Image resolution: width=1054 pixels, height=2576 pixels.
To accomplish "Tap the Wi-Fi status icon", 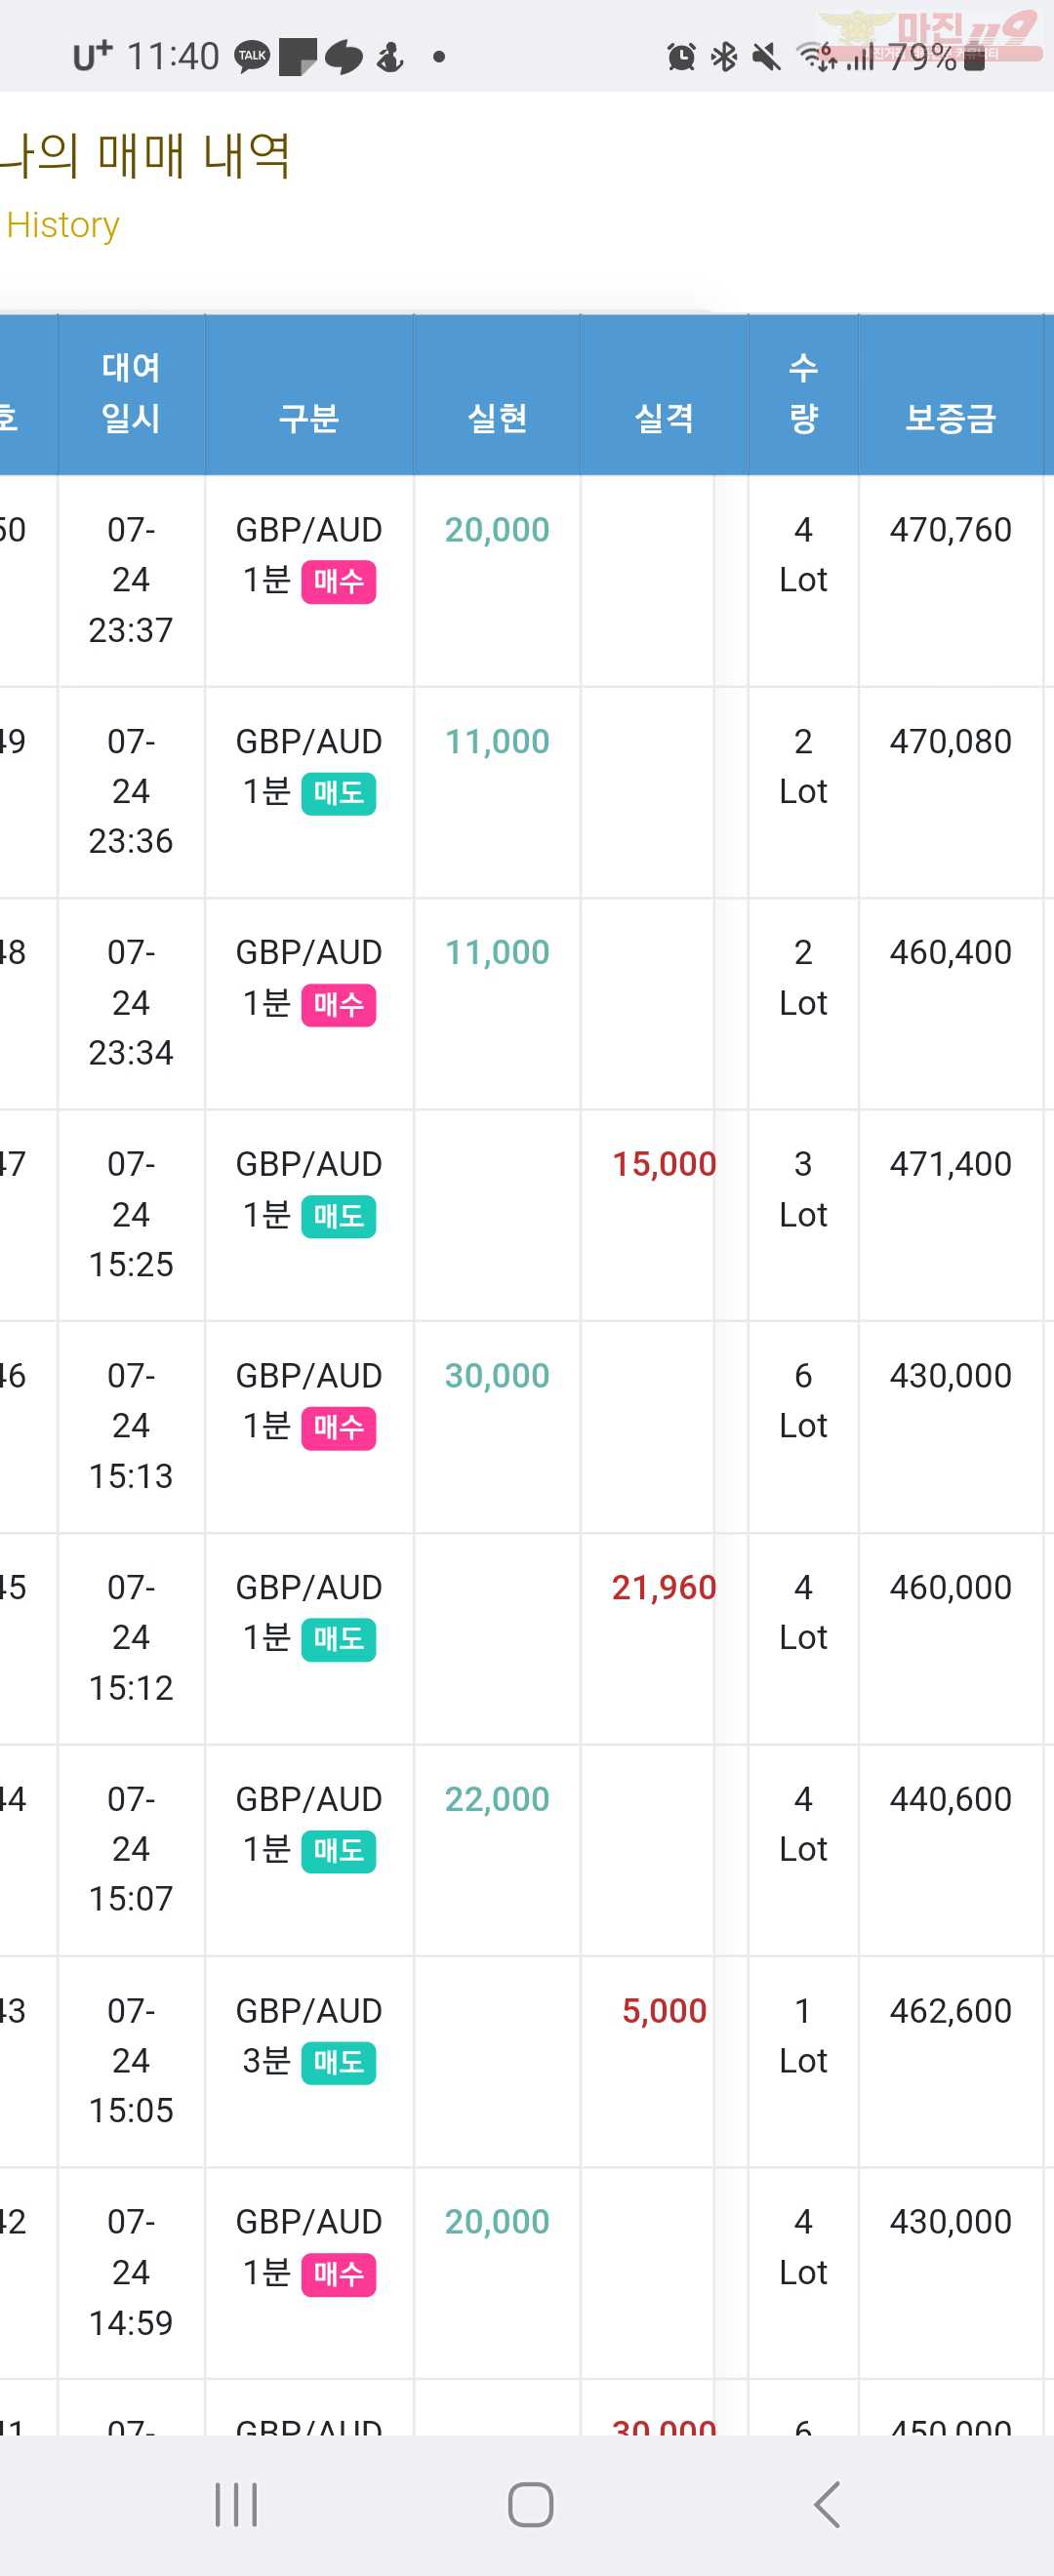I will (x=816, y=57).
